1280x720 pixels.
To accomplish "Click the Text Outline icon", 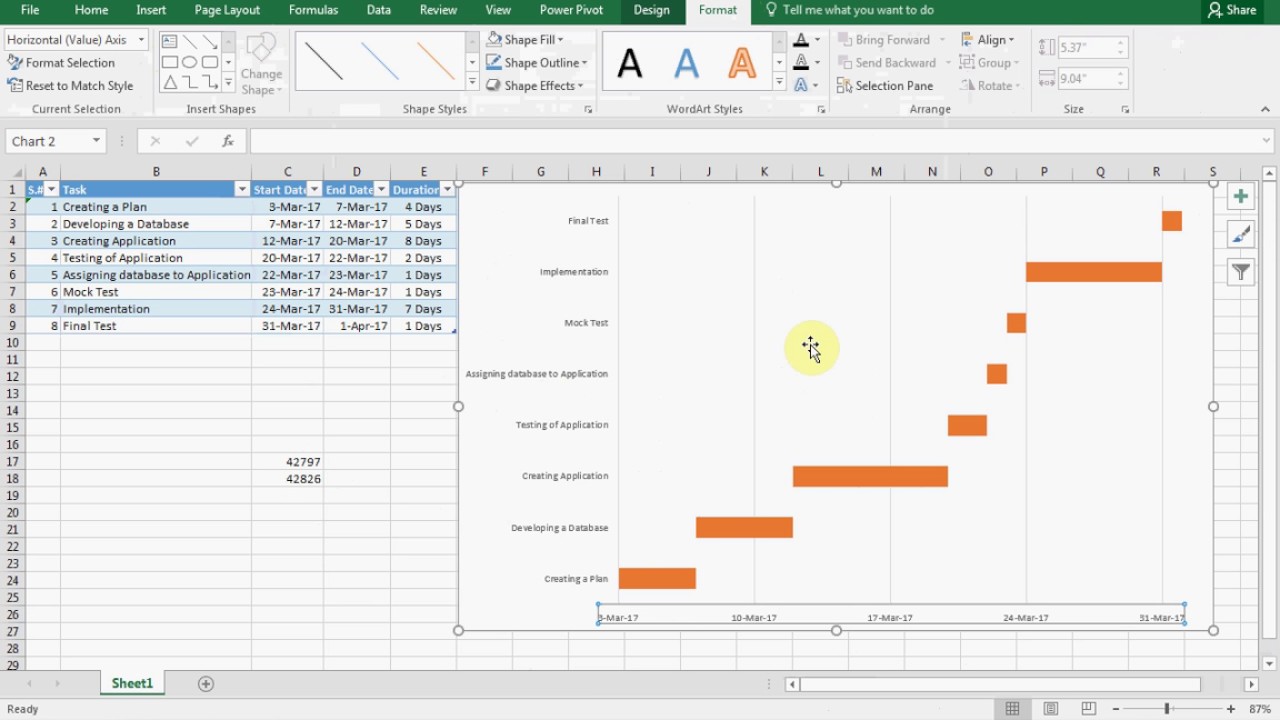I will 800,62.
